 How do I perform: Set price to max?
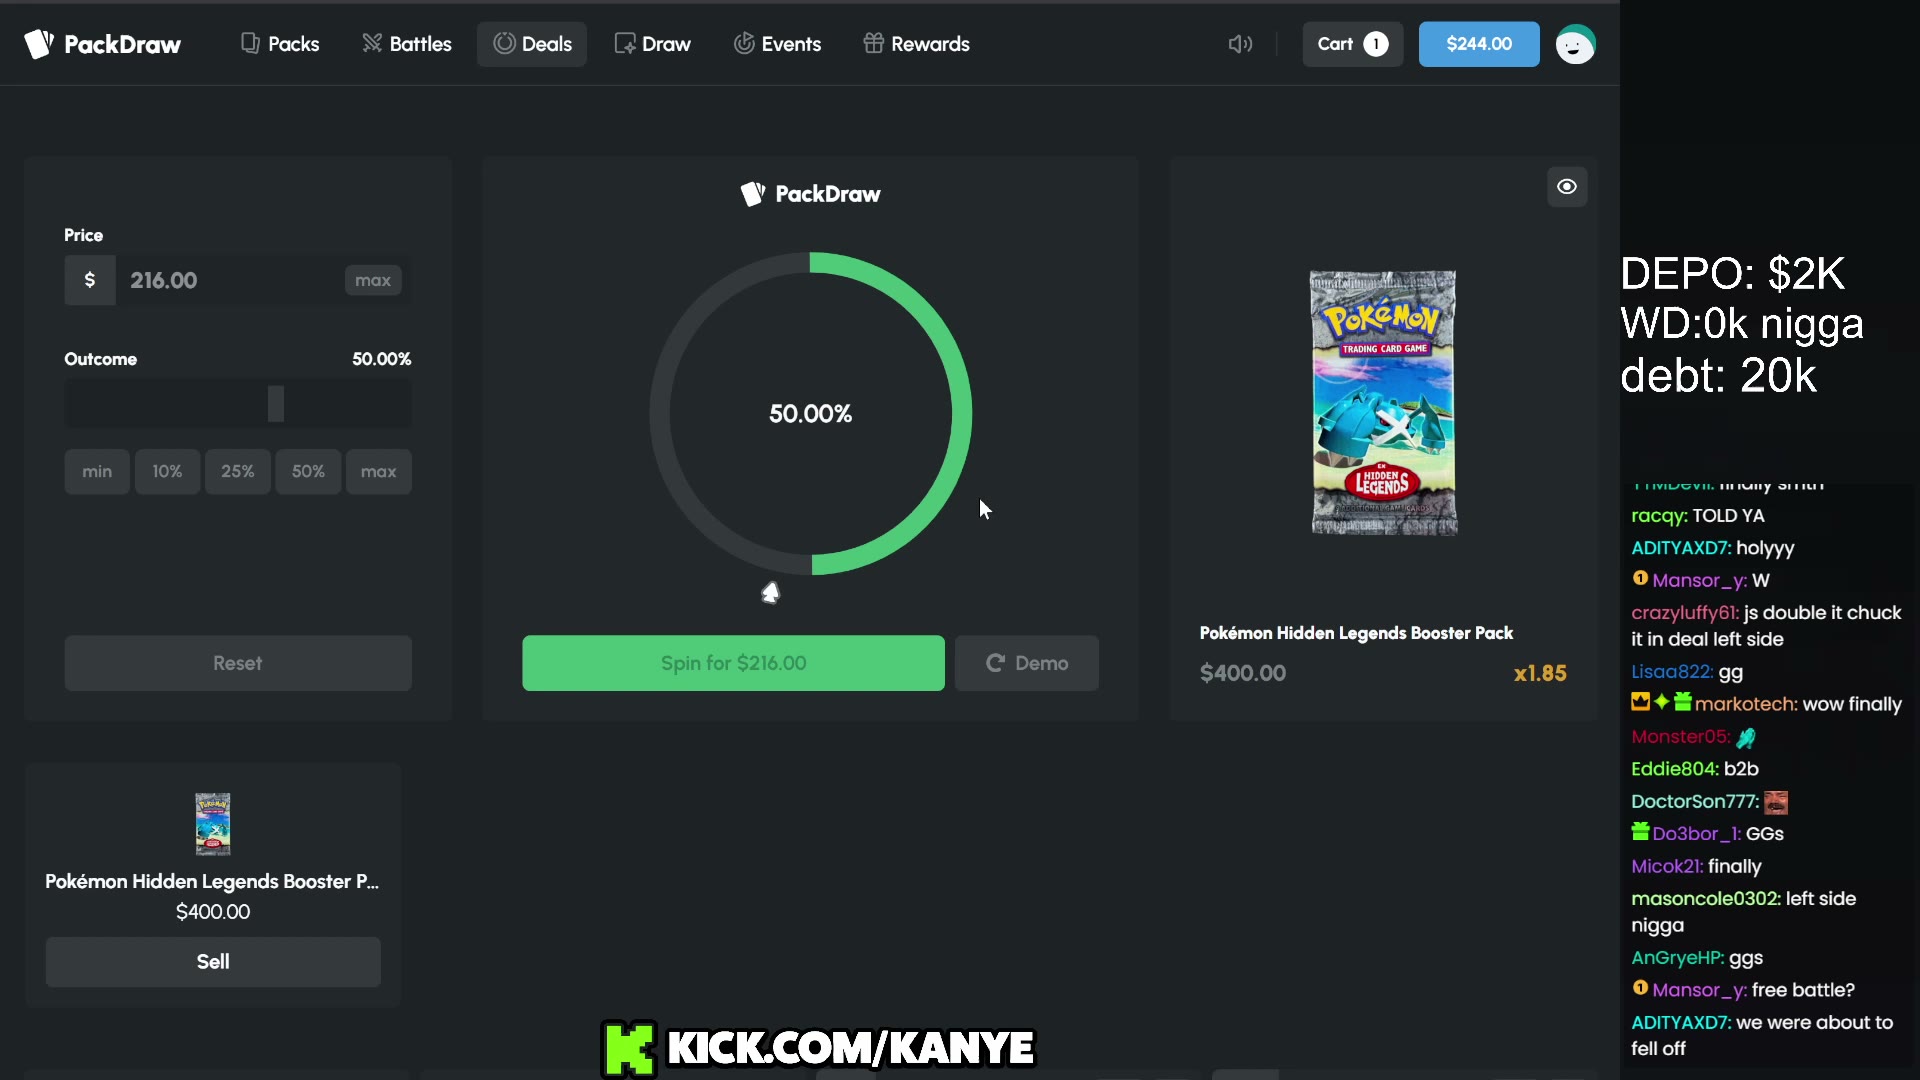(x=373, y=280)
